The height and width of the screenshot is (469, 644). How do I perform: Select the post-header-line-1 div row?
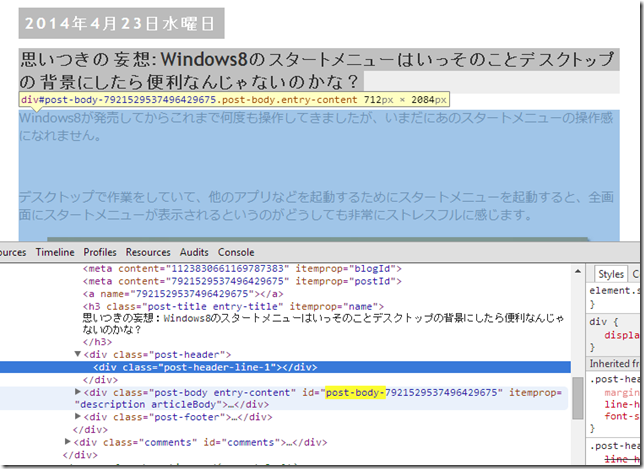pos(285,367)
